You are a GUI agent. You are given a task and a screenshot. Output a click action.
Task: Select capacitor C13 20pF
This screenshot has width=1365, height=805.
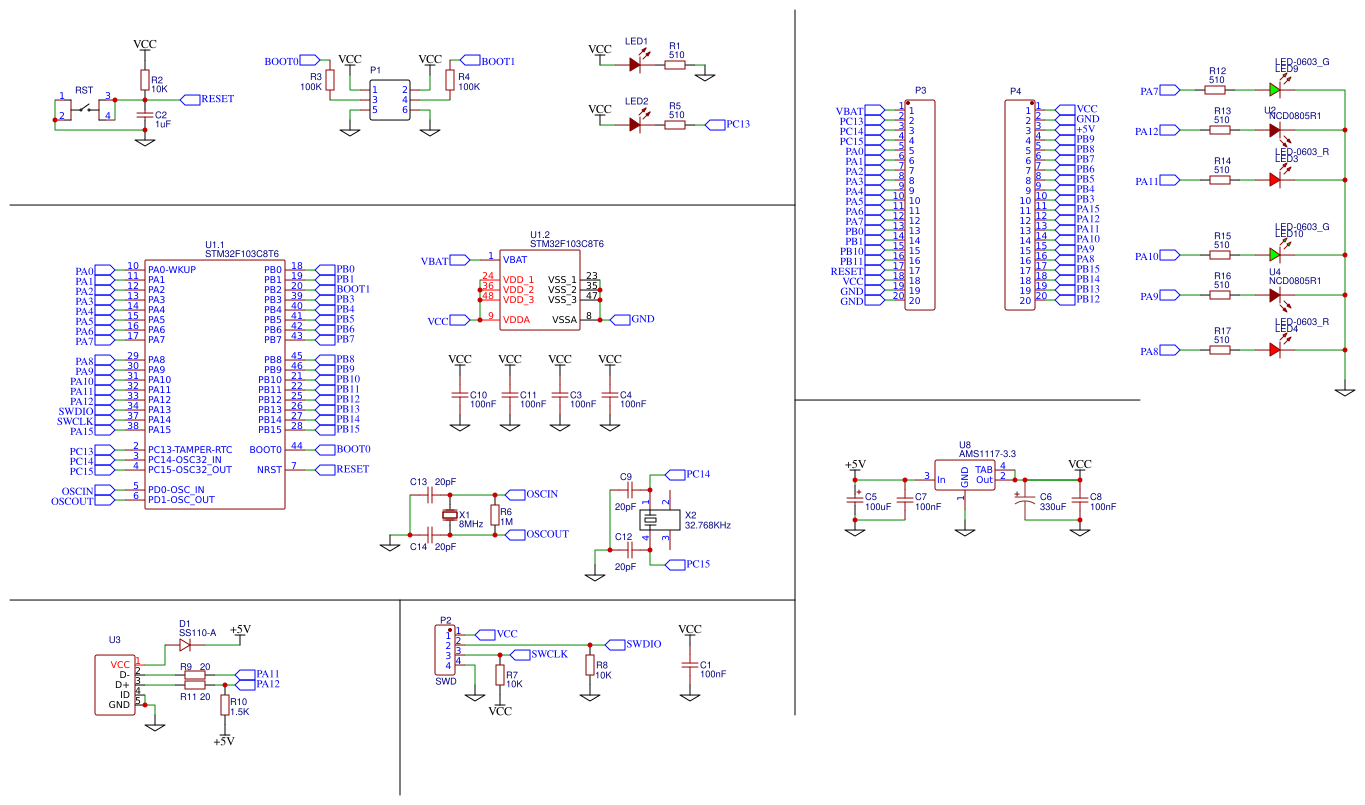click(x=430, y=494)
